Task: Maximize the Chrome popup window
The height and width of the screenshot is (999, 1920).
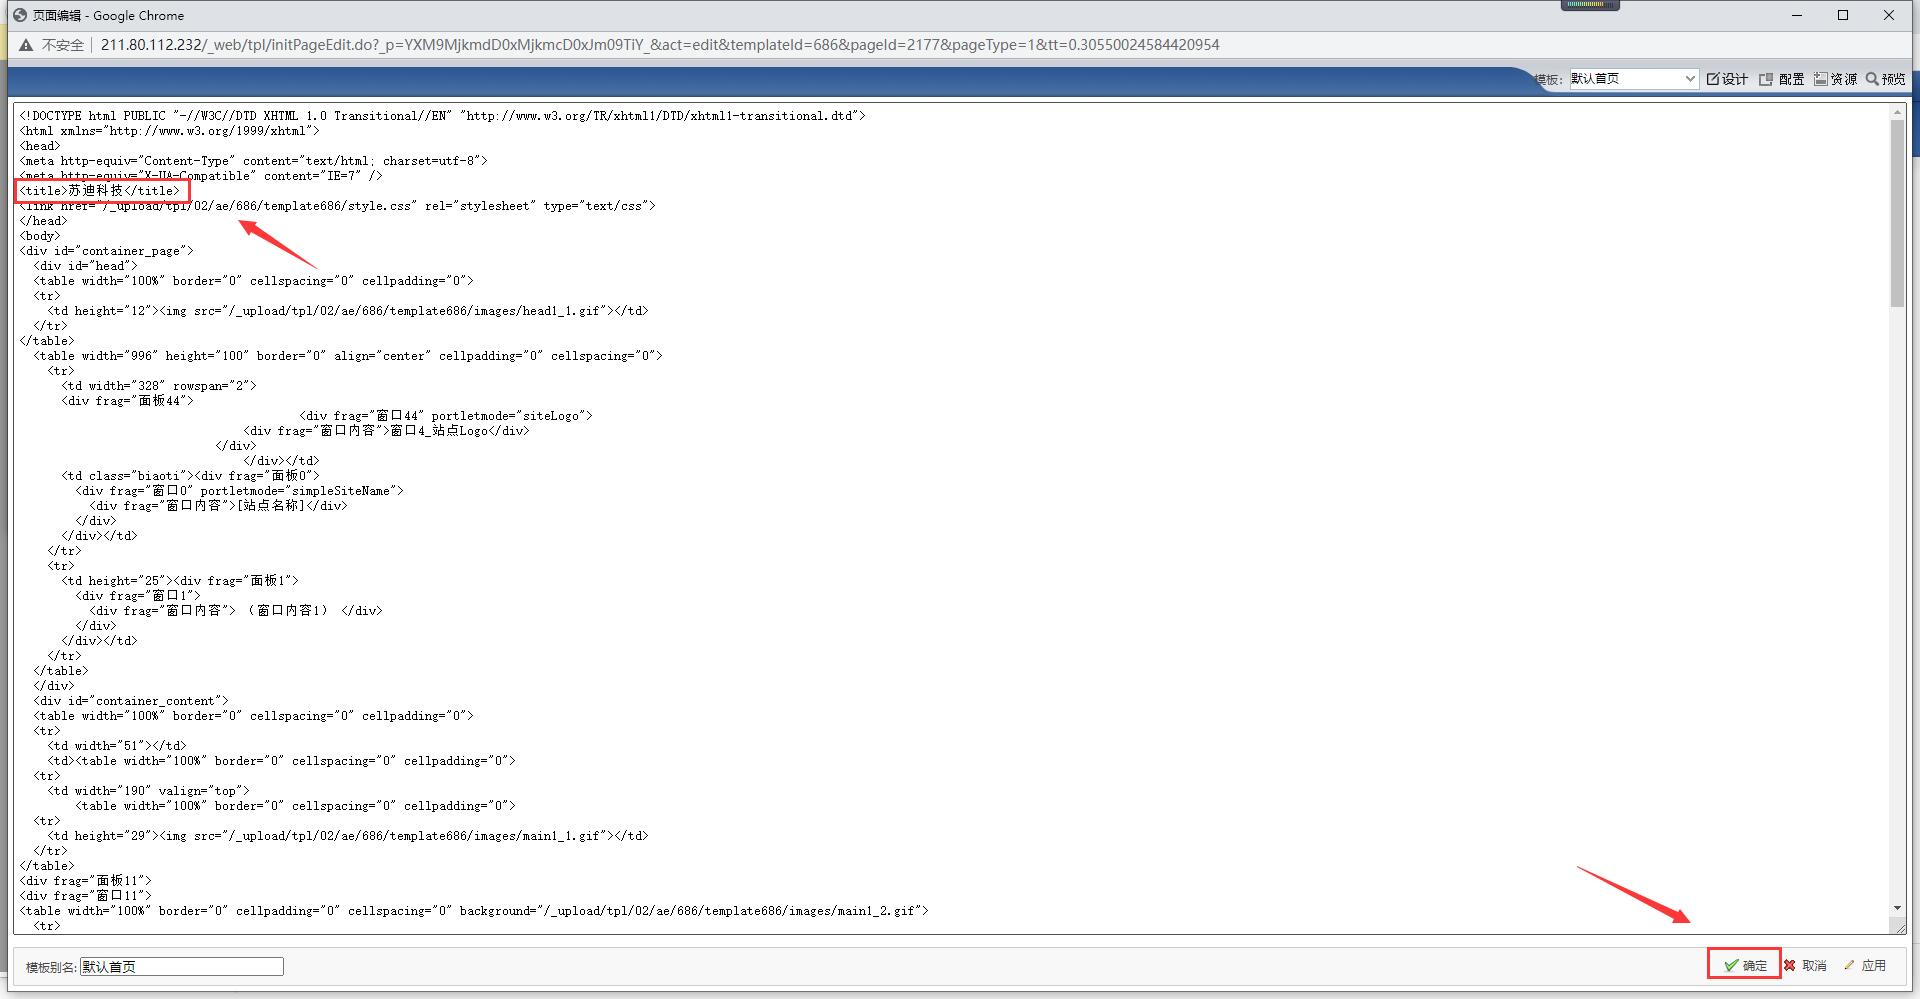Action: tap(1843, 15)
